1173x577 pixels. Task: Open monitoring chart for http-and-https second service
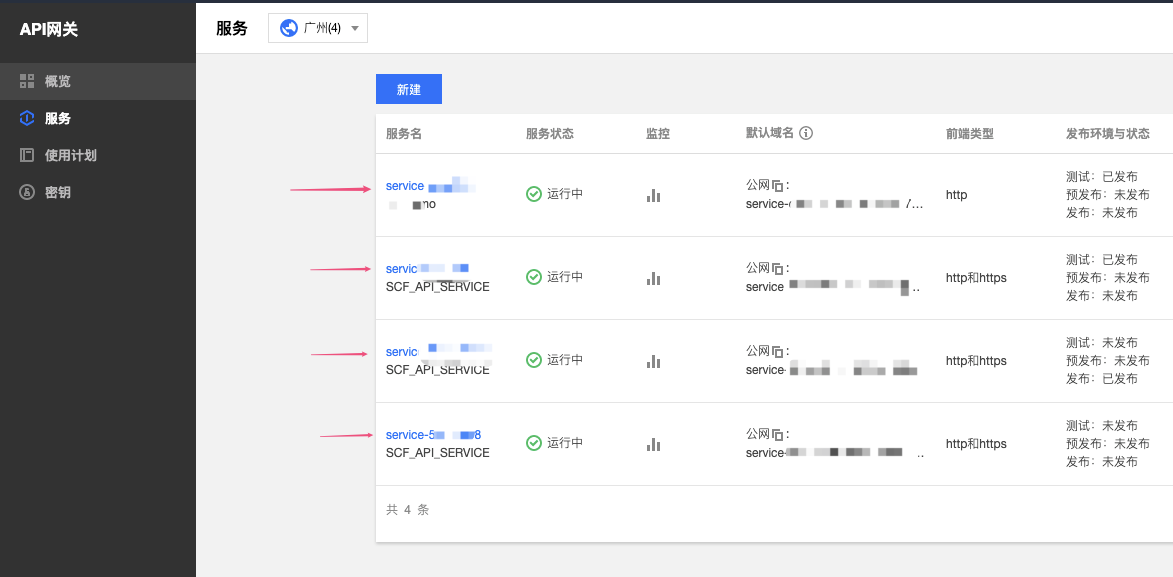tap(653, 278)
